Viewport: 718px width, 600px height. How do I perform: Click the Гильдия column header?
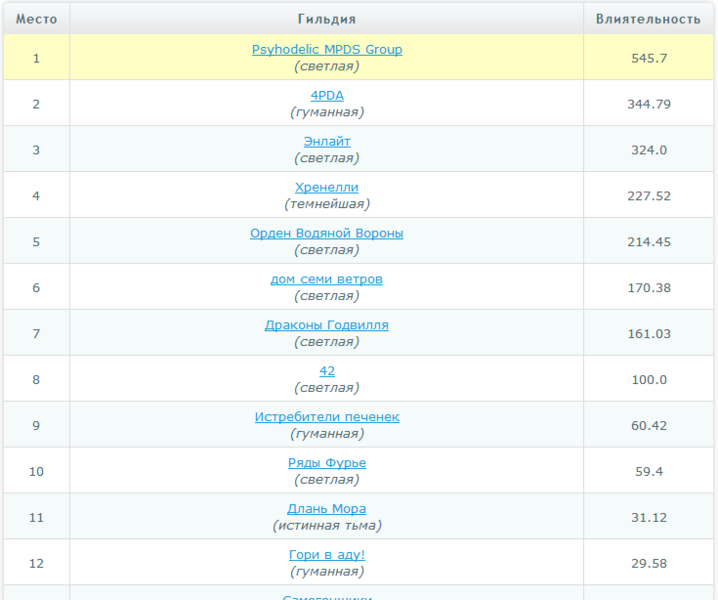[326, 19]
